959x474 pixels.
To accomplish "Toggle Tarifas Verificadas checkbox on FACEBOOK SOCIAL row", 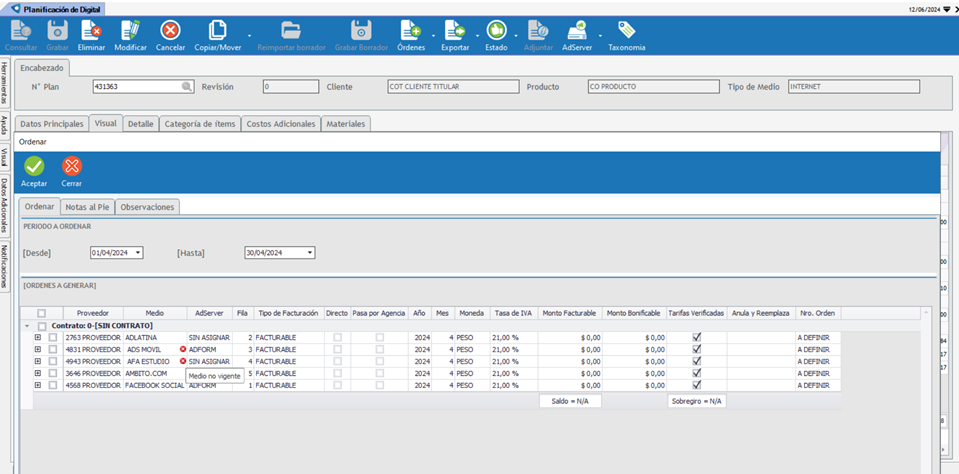I will click(x=697, y=385).
